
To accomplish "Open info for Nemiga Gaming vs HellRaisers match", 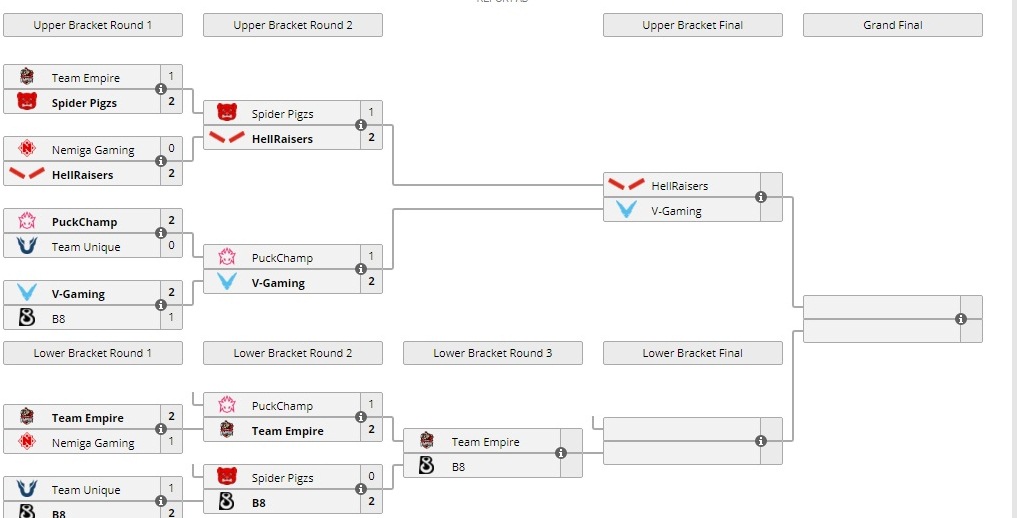I will click(x=161, y=161).
